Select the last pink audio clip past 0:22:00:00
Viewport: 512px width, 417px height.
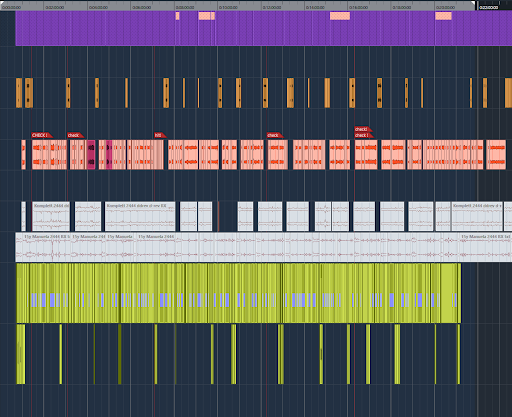point(496,155)
